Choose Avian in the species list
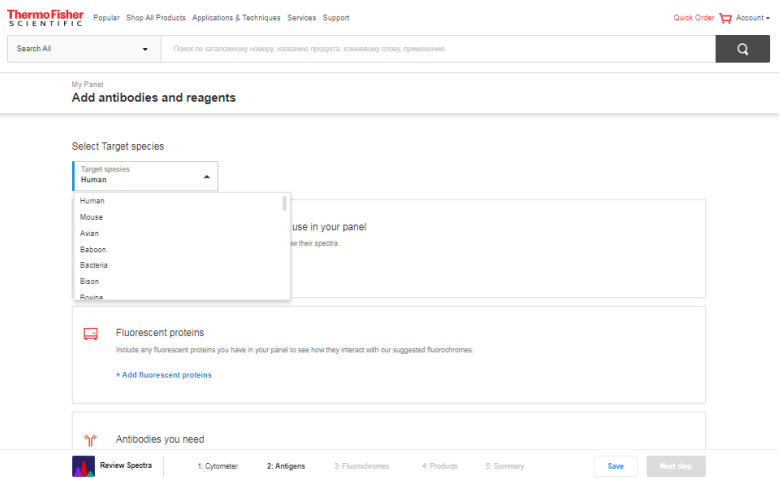Image resolution: width=780 pixels, height=478 pixels. click(x=90, y=233)
